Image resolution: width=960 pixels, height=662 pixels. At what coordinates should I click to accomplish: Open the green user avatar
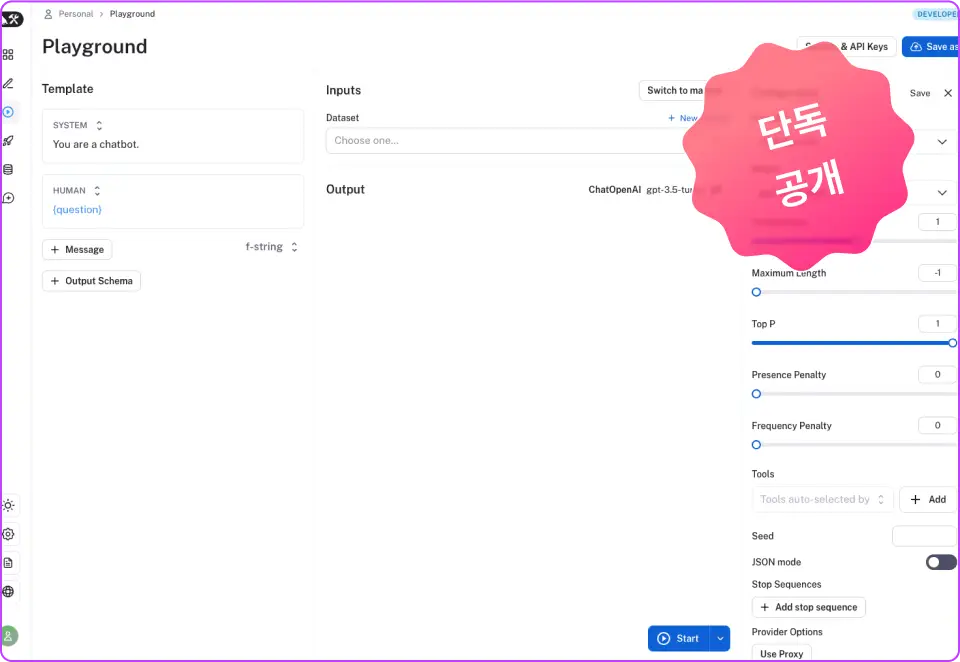(x=9, y=636)
